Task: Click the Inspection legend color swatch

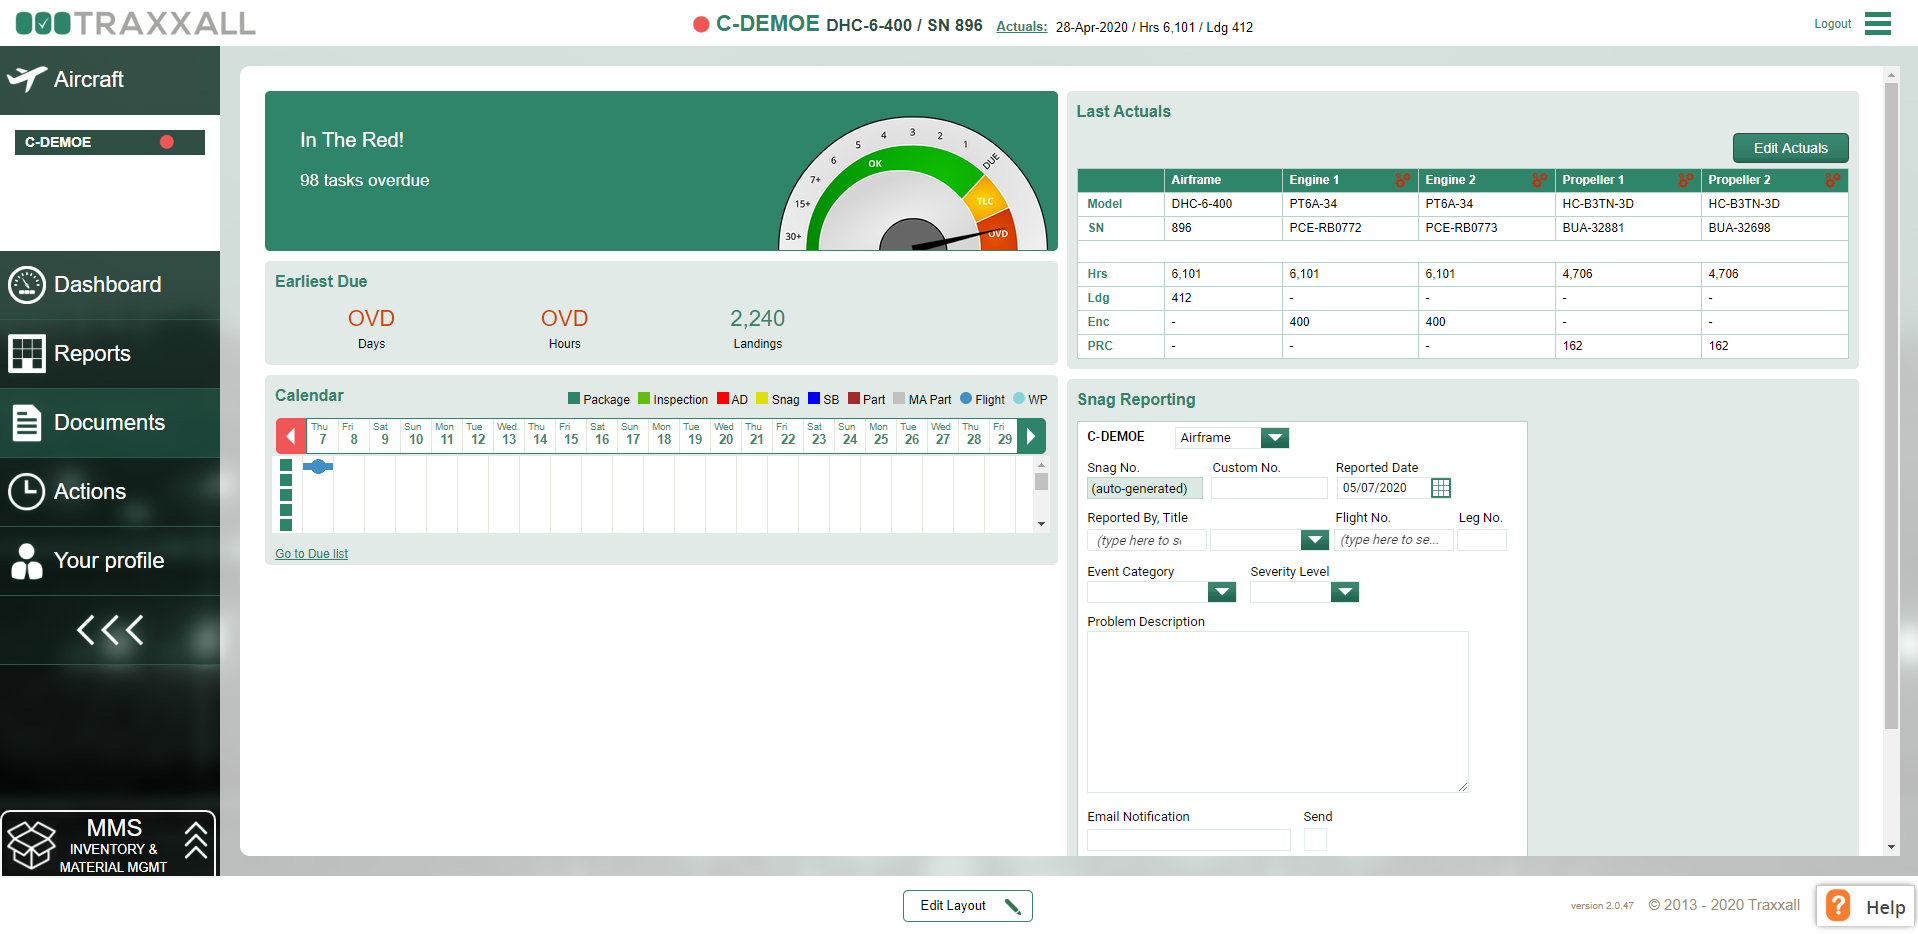Action: [x=644, y=398]
